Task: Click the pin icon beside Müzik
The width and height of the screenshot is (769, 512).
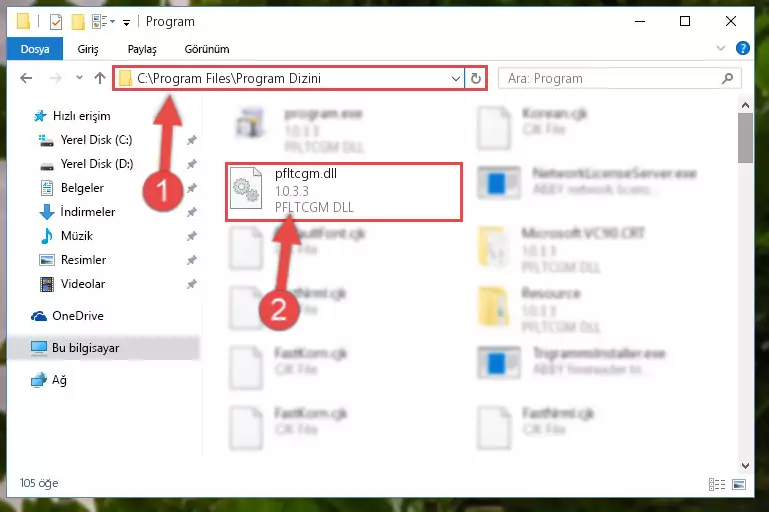Action: point(192,236)
